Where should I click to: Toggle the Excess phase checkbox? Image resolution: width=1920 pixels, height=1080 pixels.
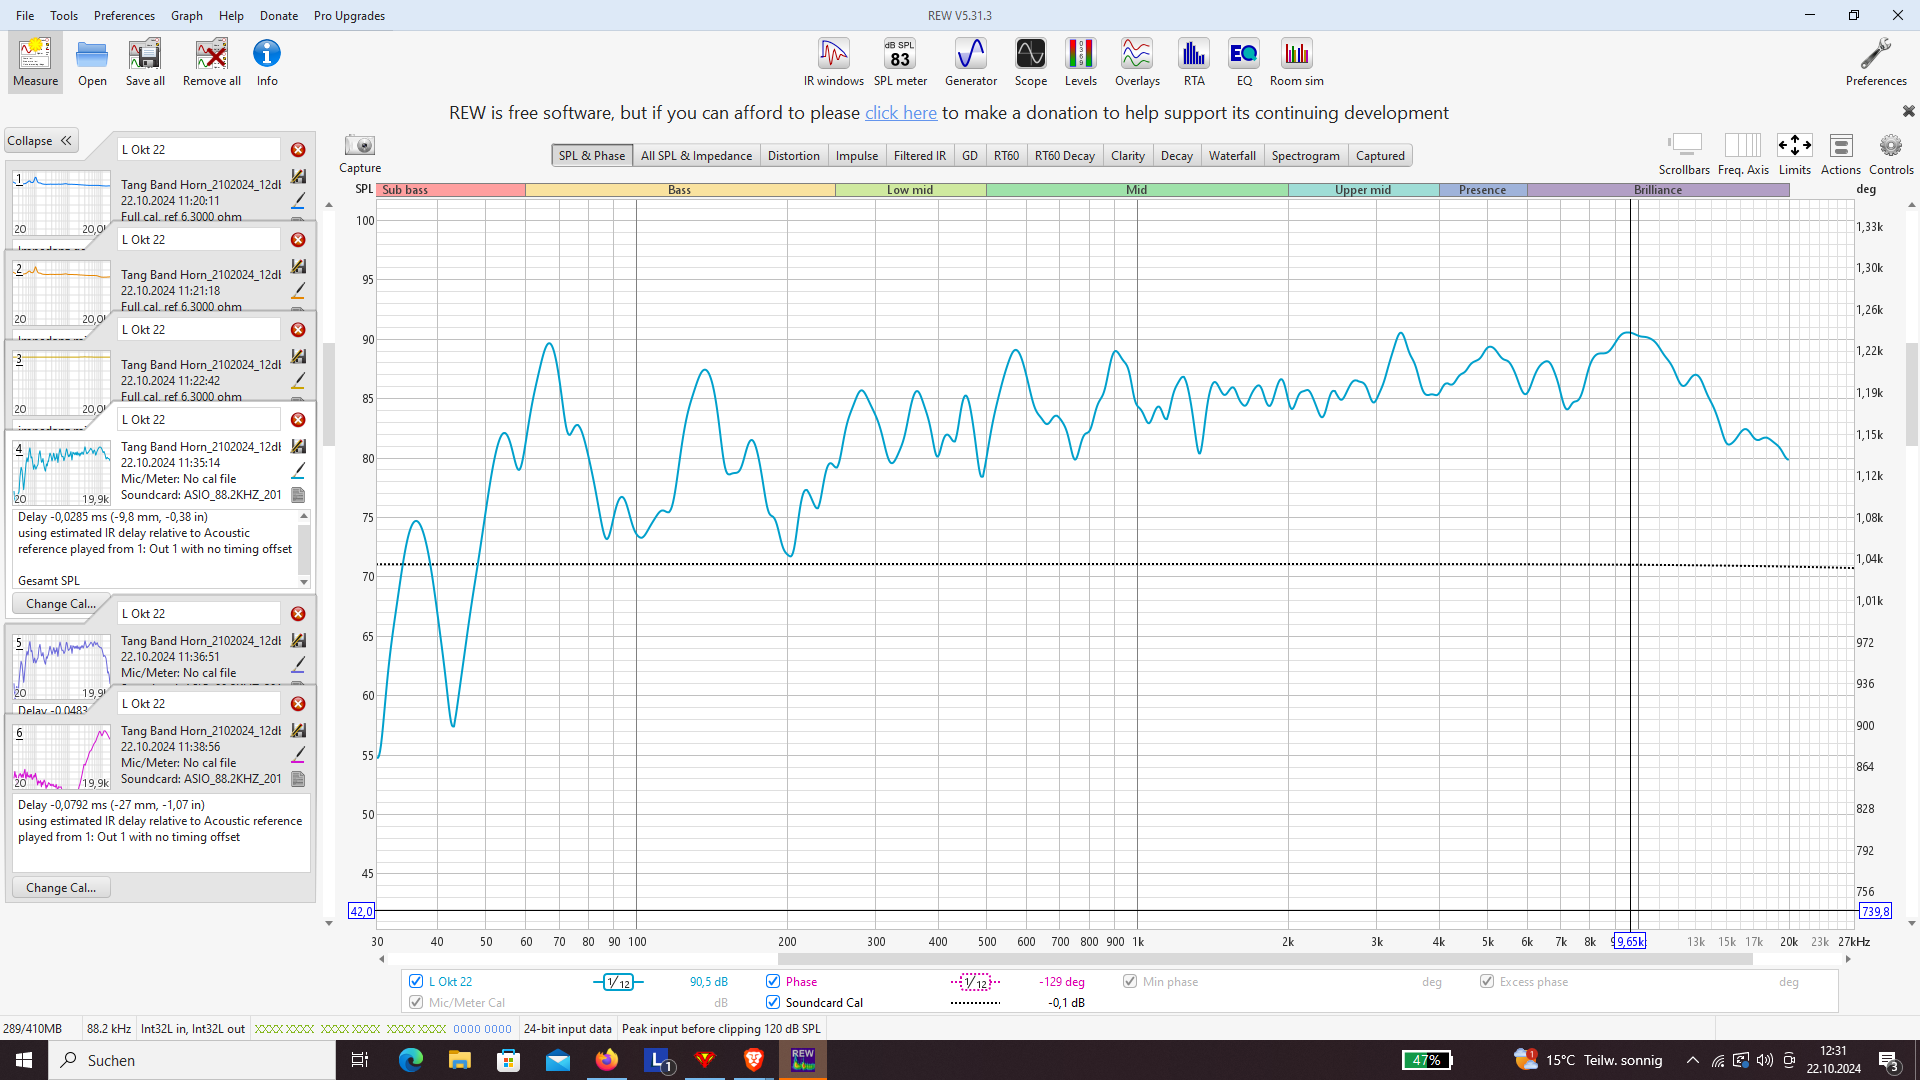(1487, 981)
